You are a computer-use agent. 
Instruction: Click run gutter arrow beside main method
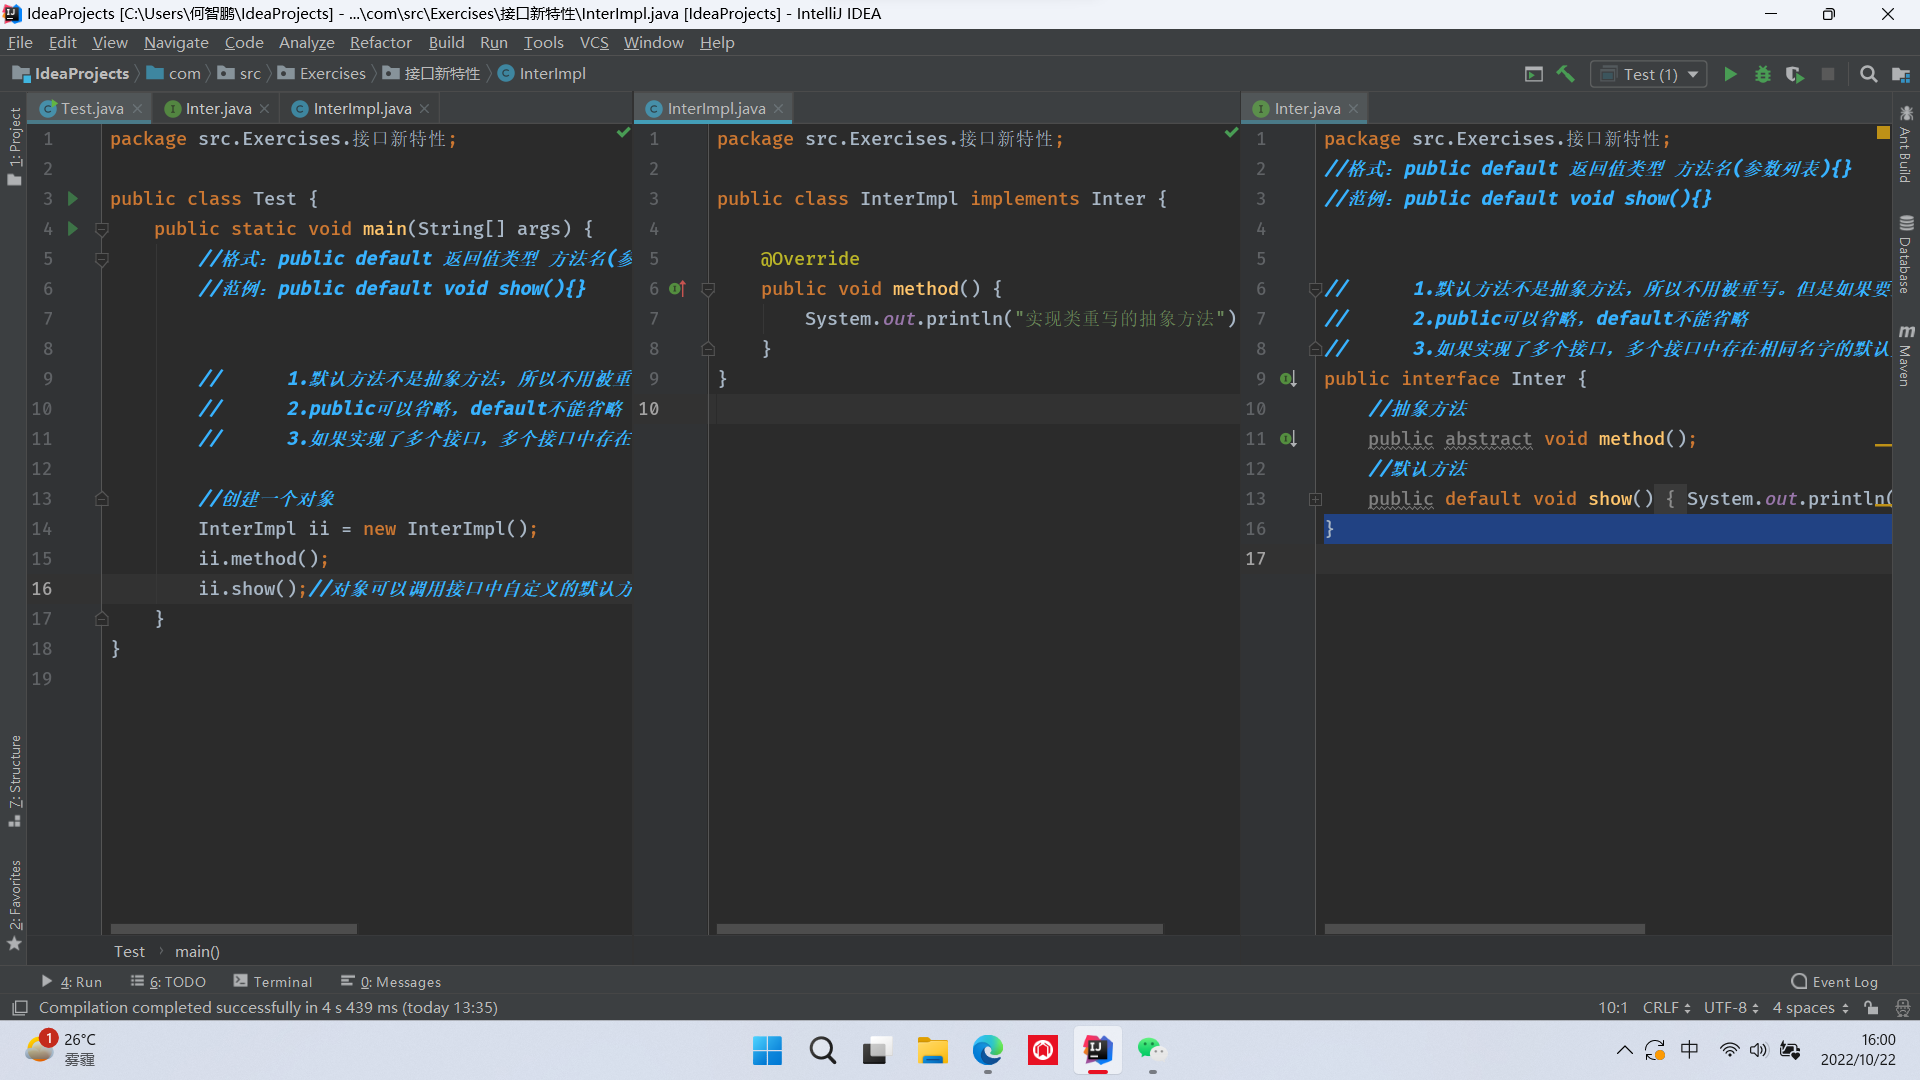pos(72,229)
